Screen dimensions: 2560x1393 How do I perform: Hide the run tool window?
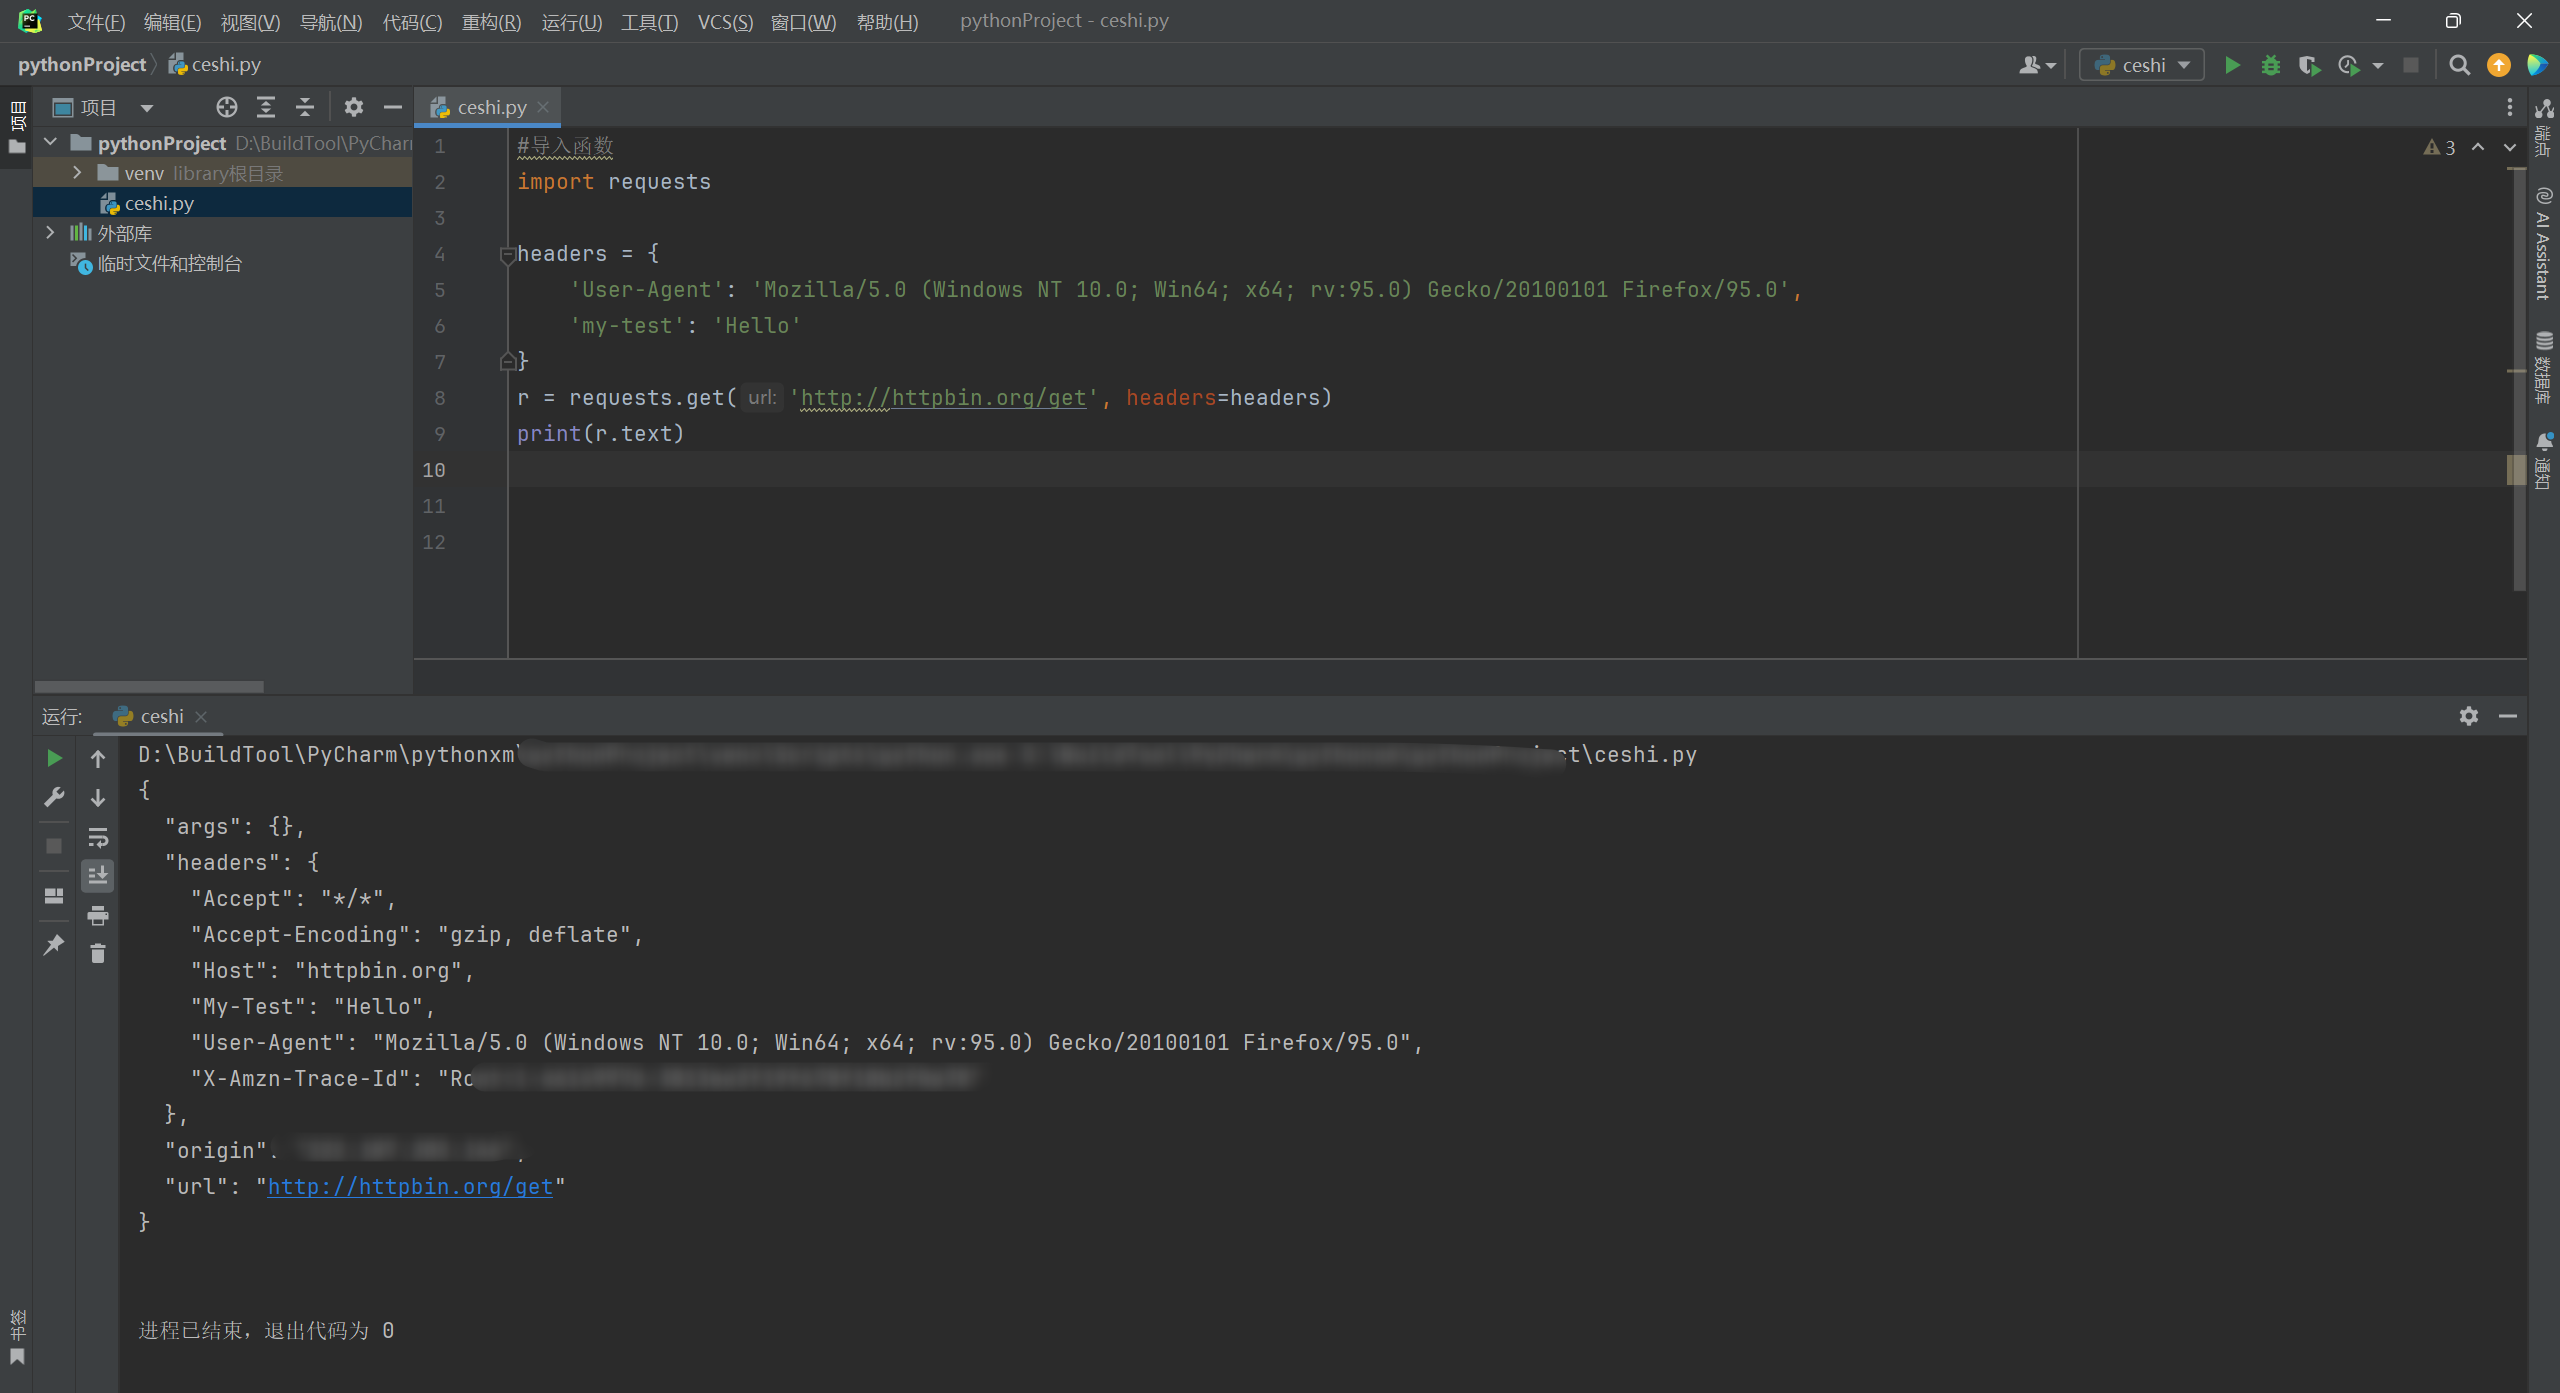pyautogui.click(x=2508, y=716)
